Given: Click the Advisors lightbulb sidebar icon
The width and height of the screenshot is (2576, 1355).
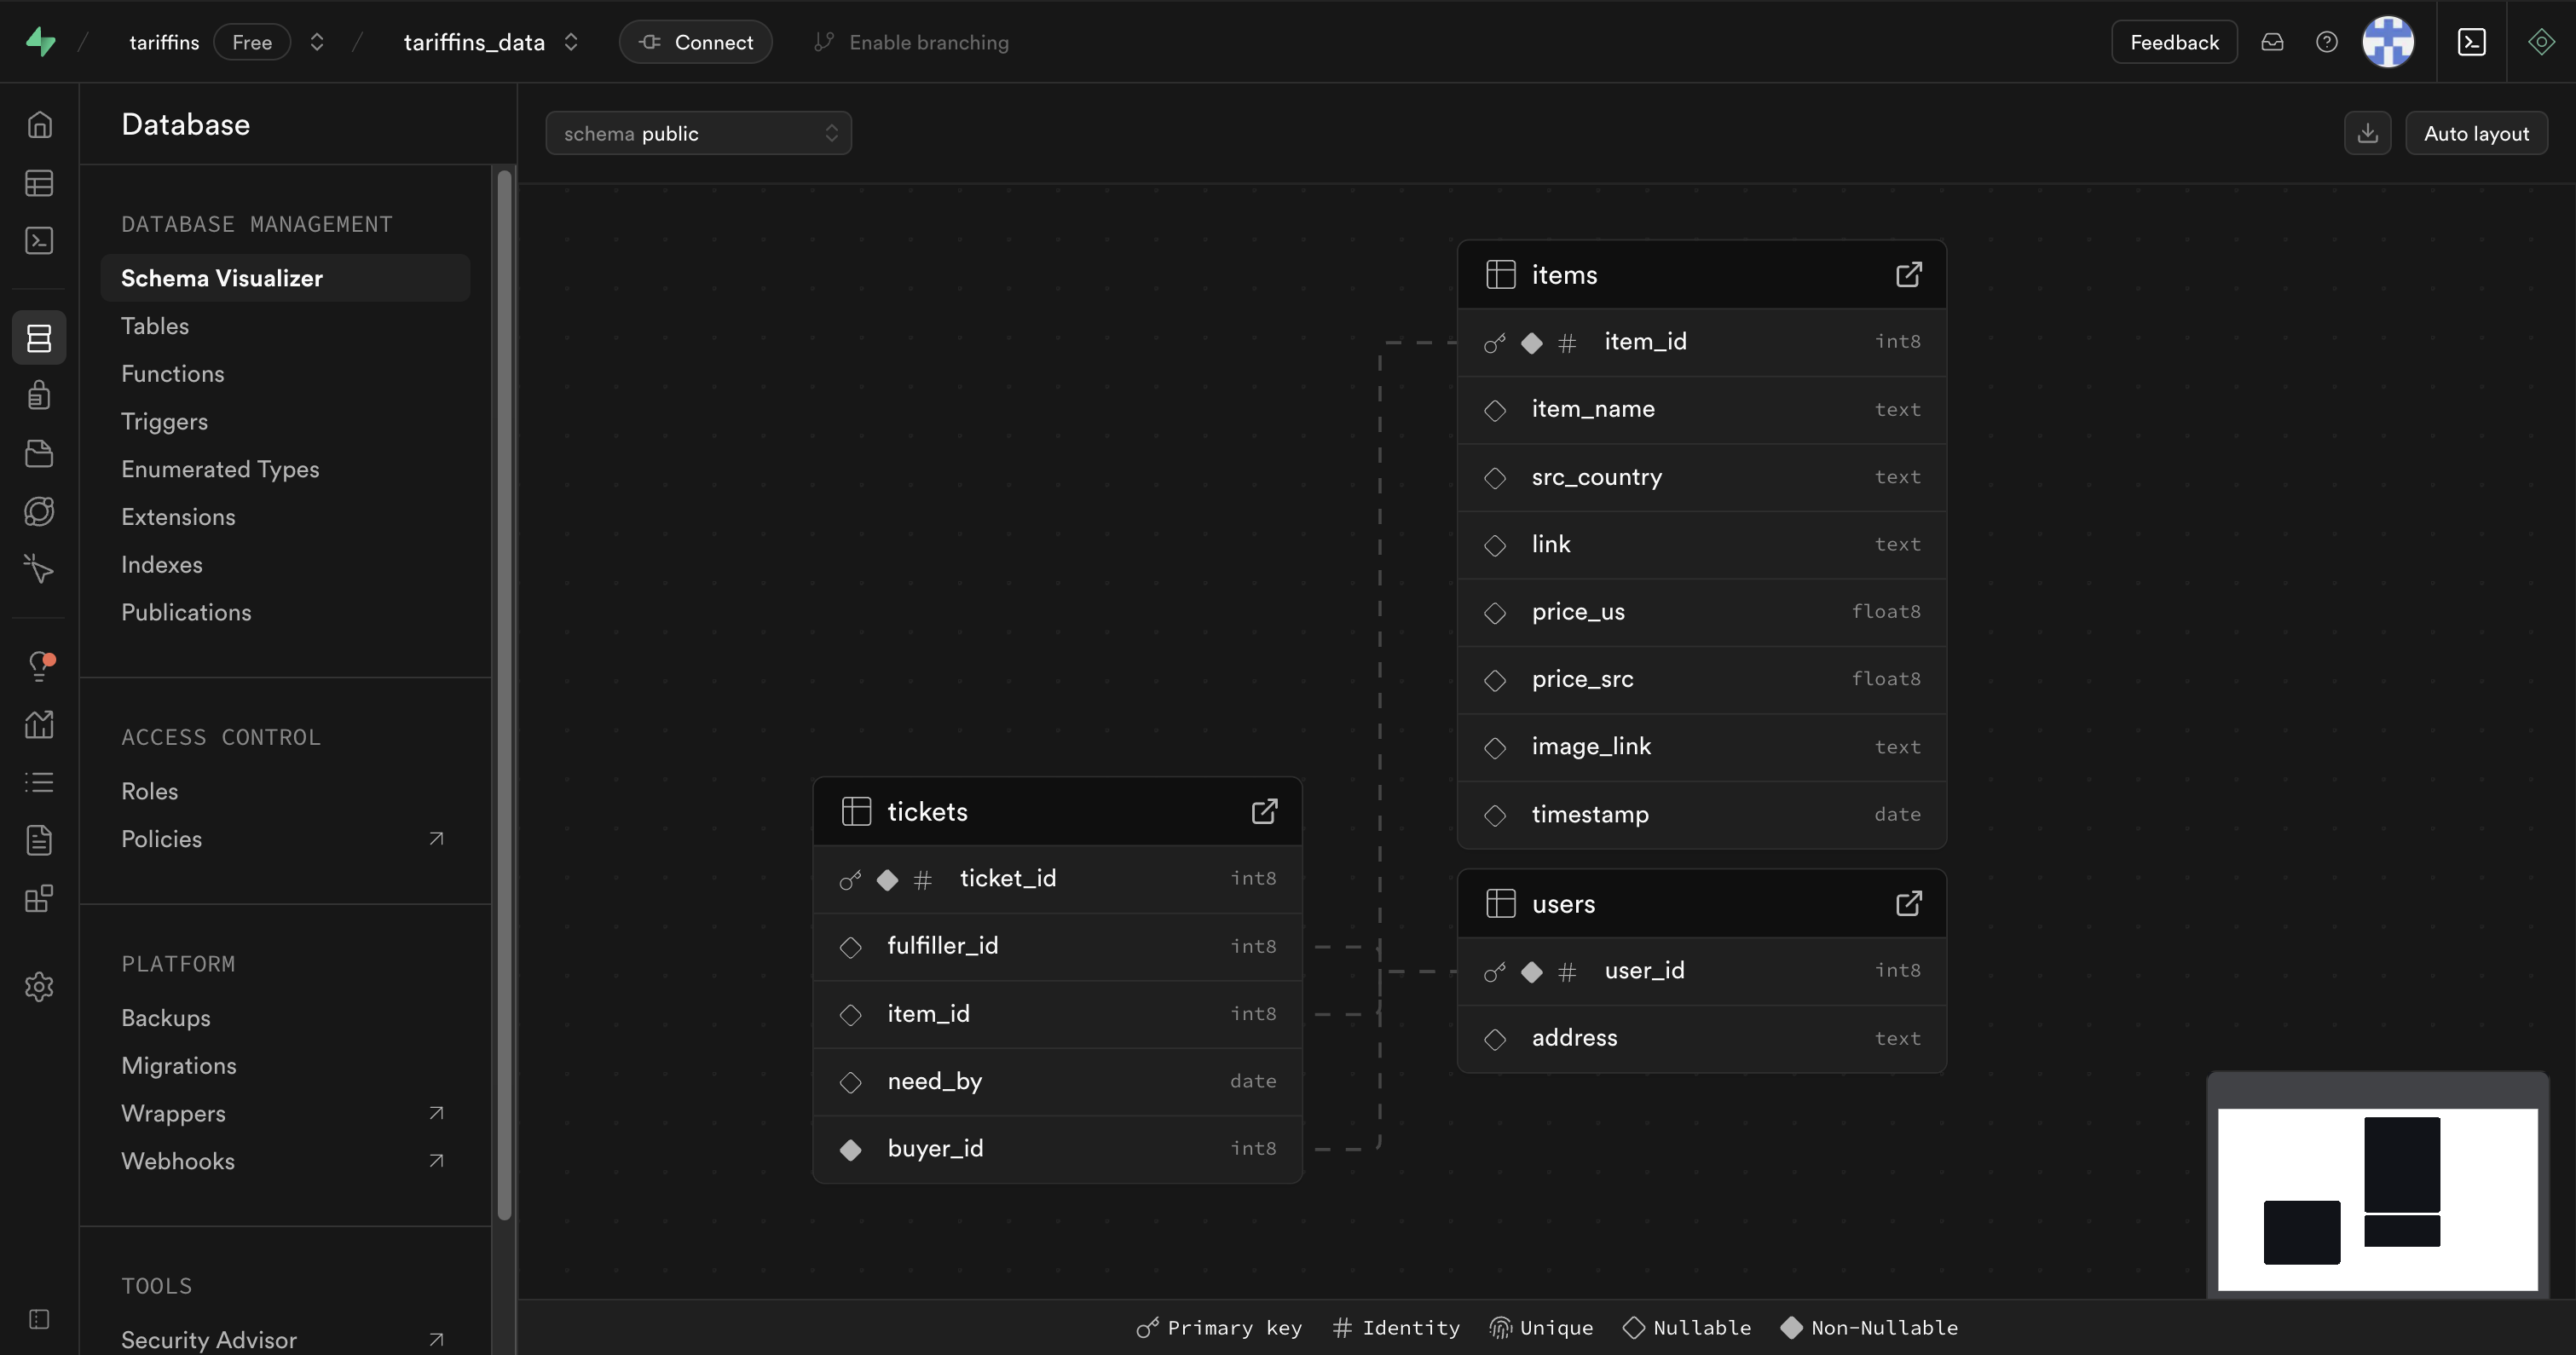Looking at the screenshot, I should [x=39, y=665].
